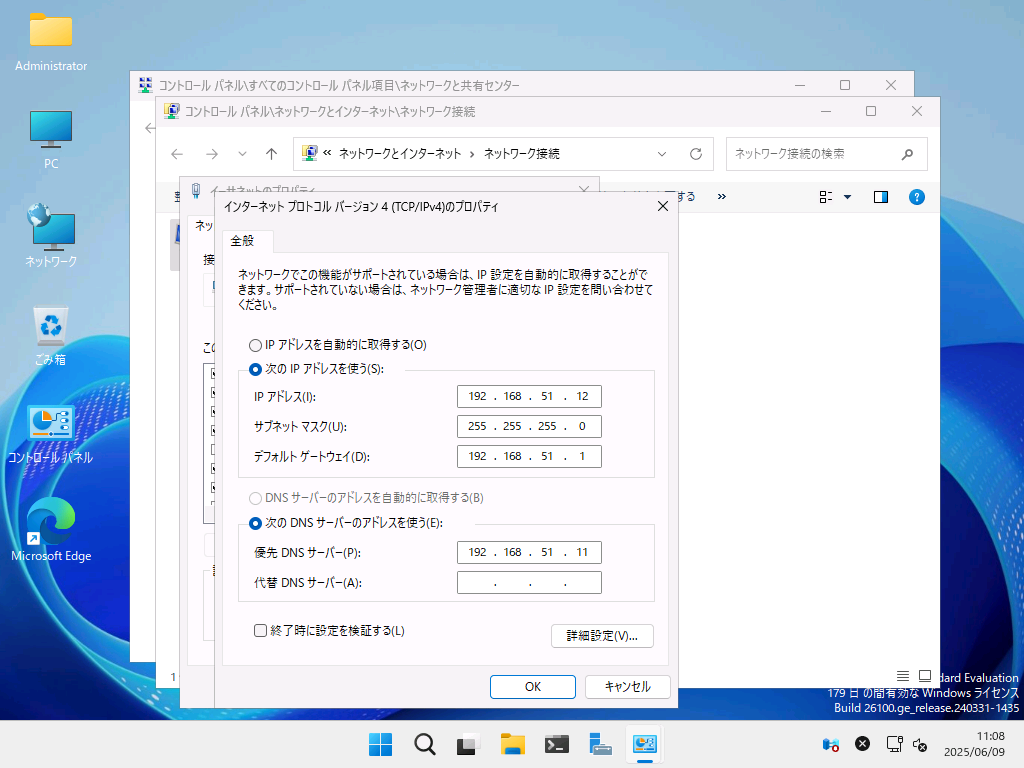
Task: Click the empty 代替 DNS サーバー field
Action: [x=529, y=583]
